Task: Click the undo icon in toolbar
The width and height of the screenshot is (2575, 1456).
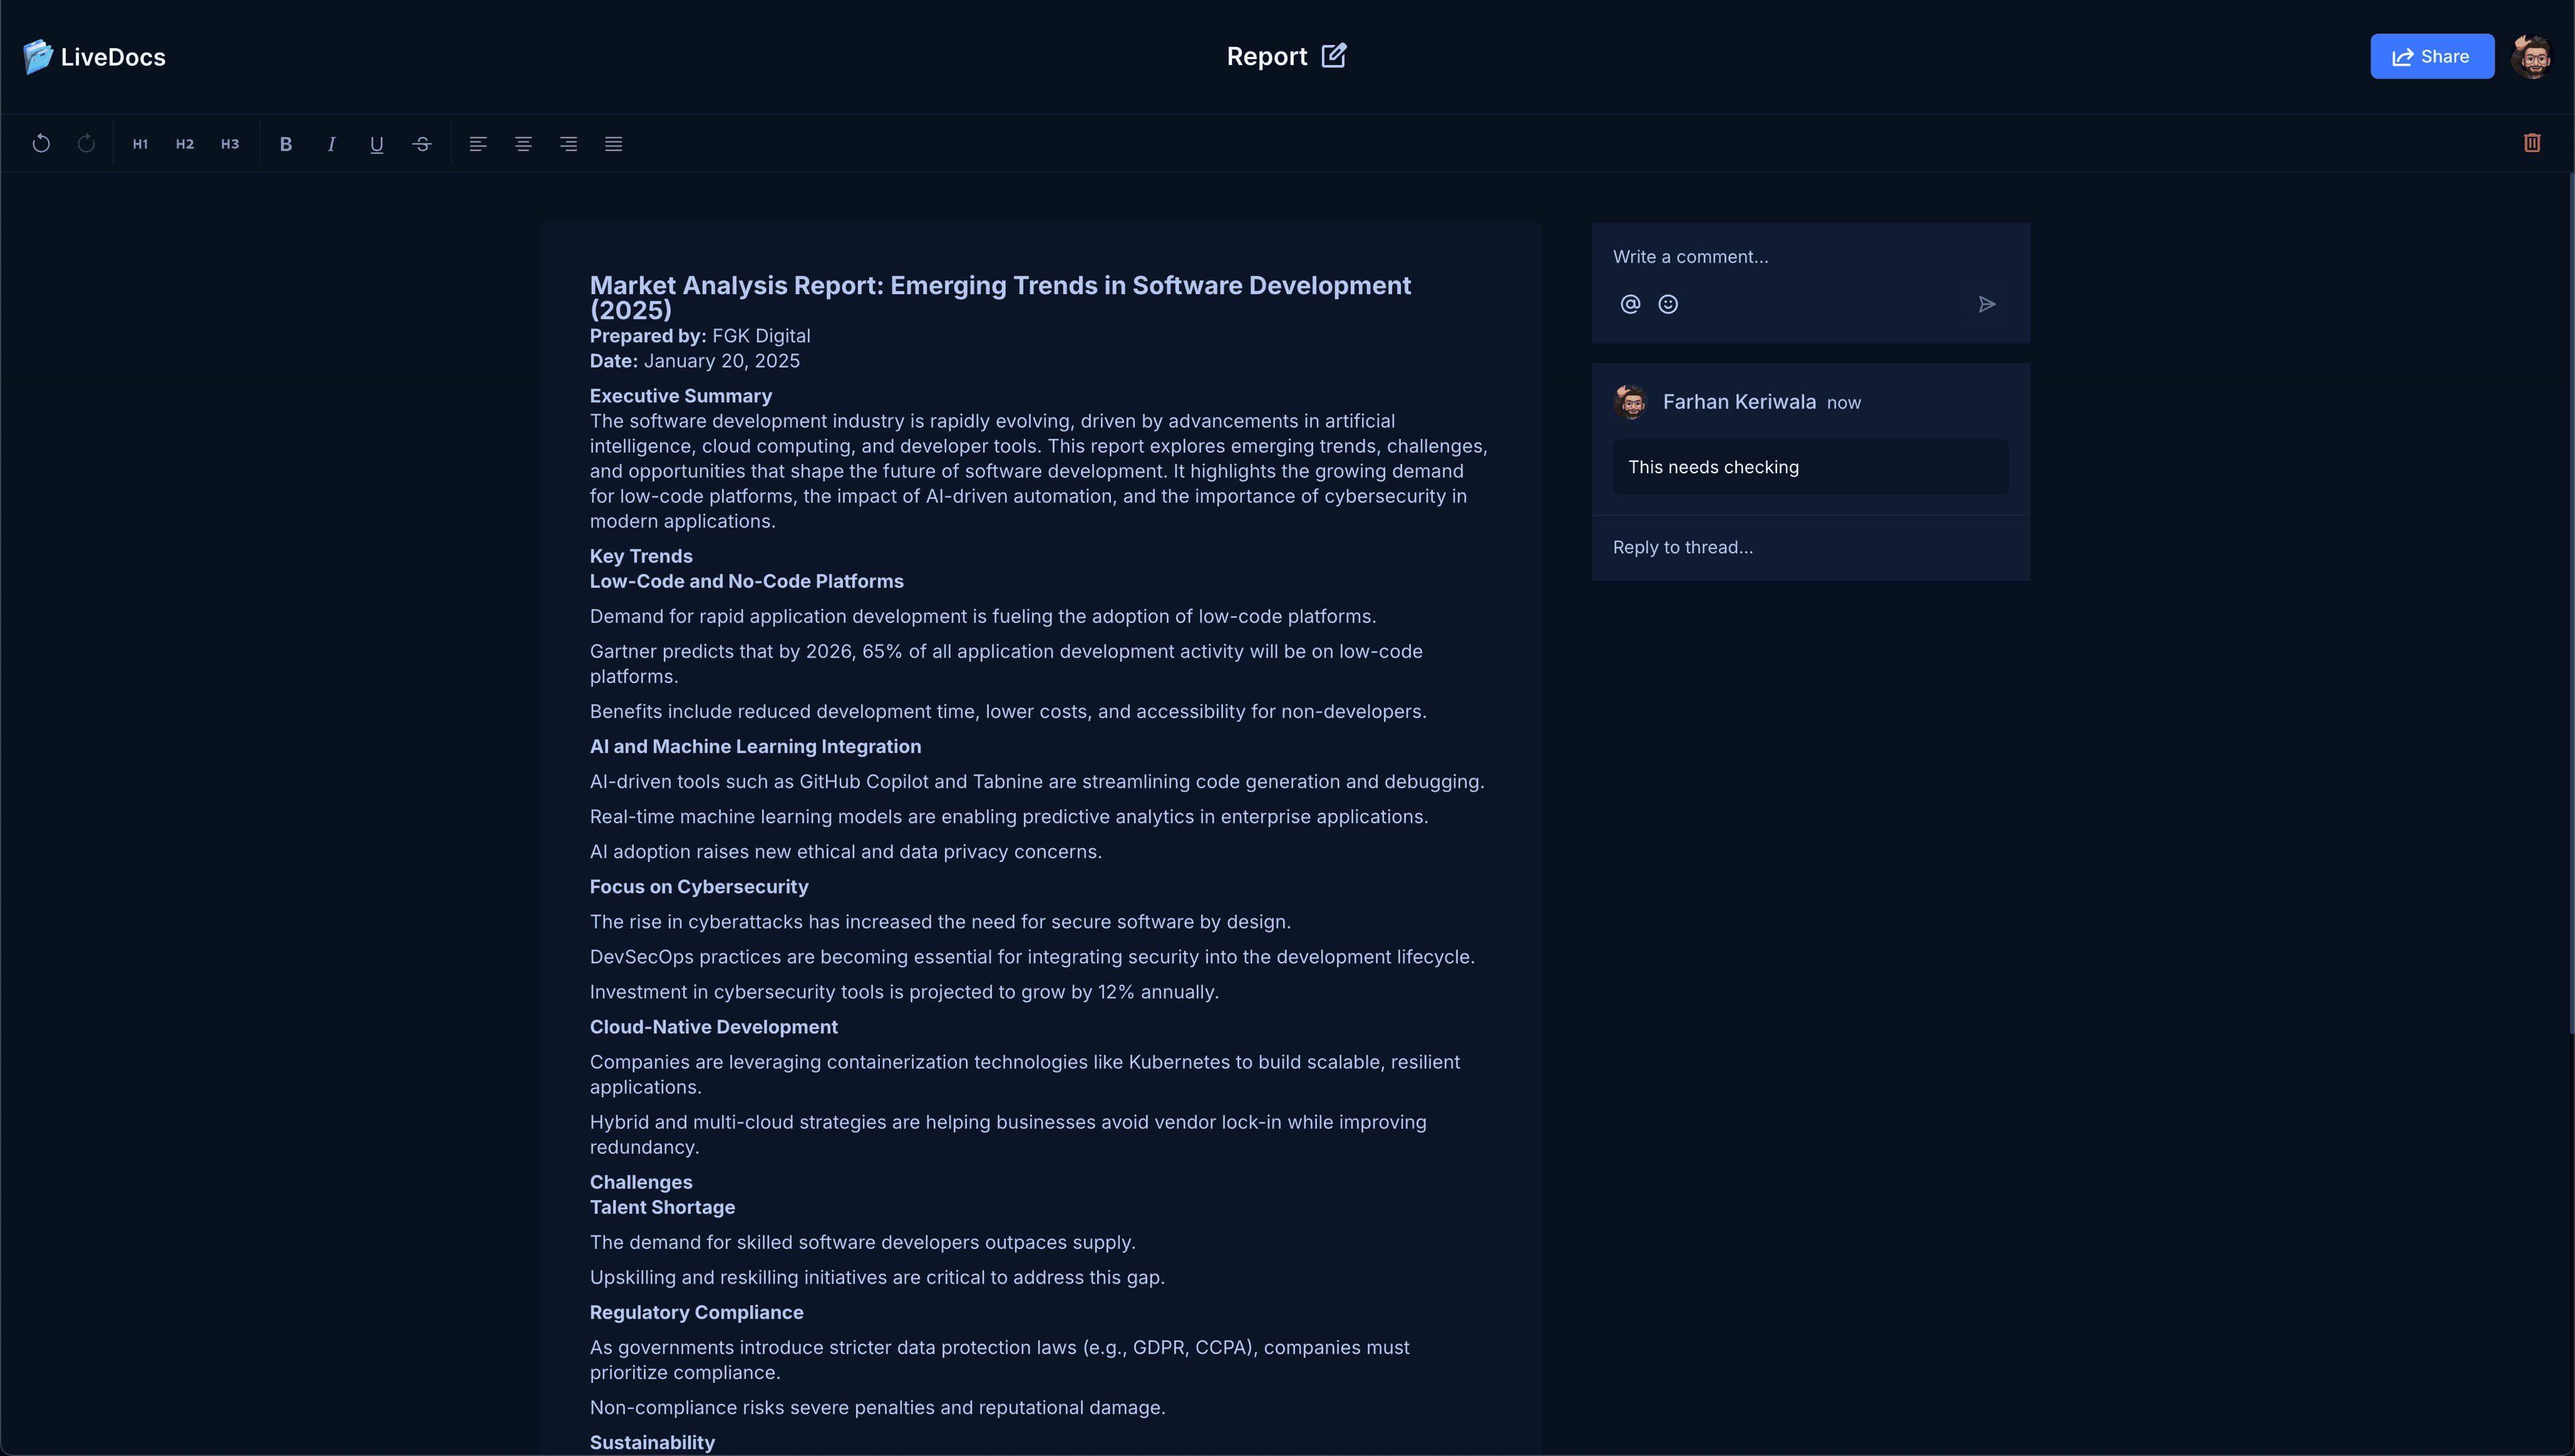Action: [x=41, y=144]
